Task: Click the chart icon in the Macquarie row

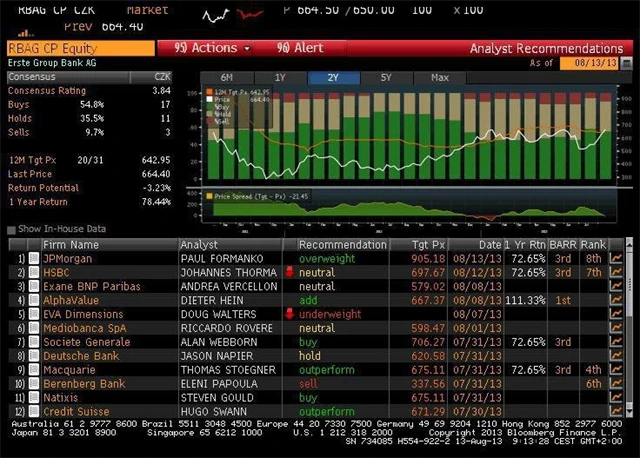Action: [x=616, y=370]
